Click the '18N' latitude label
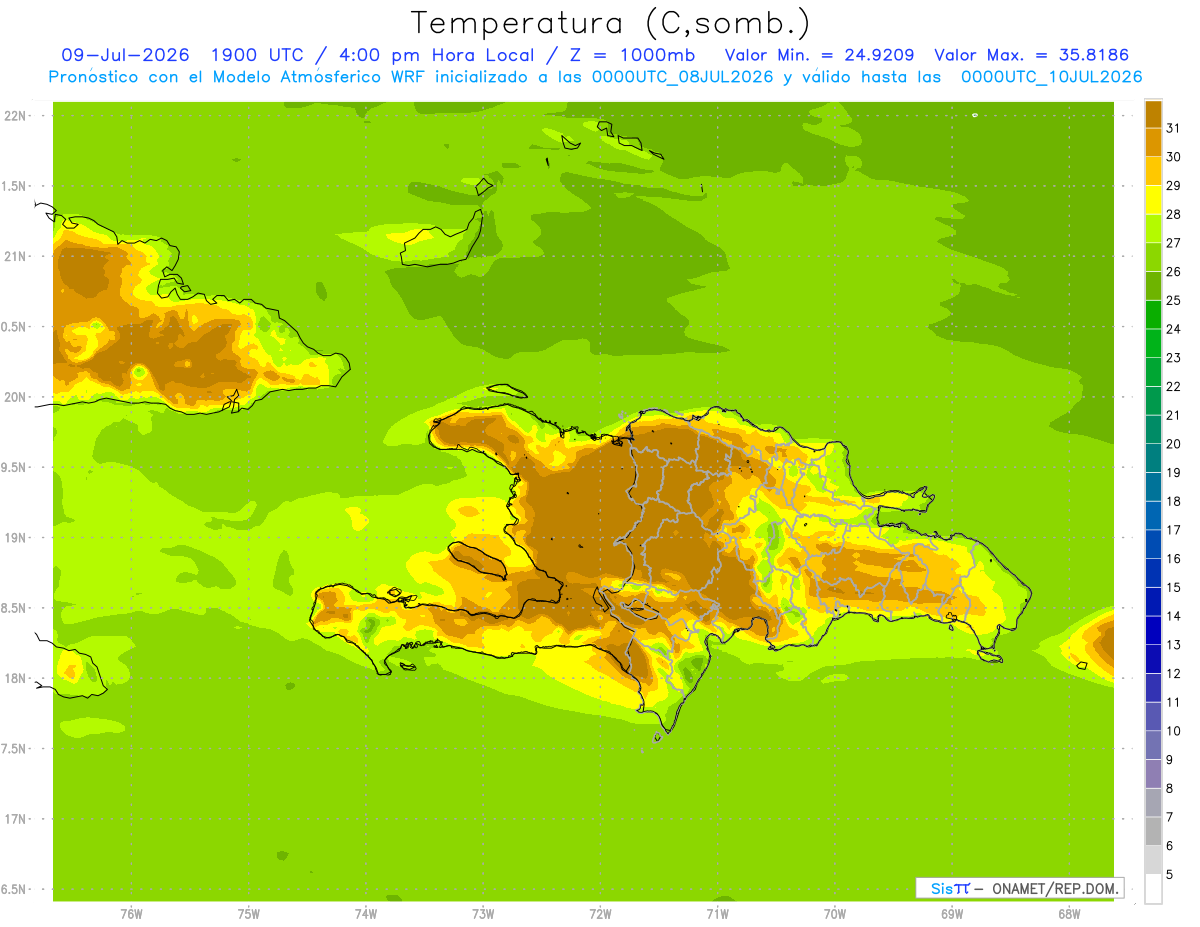 (17, 679)
